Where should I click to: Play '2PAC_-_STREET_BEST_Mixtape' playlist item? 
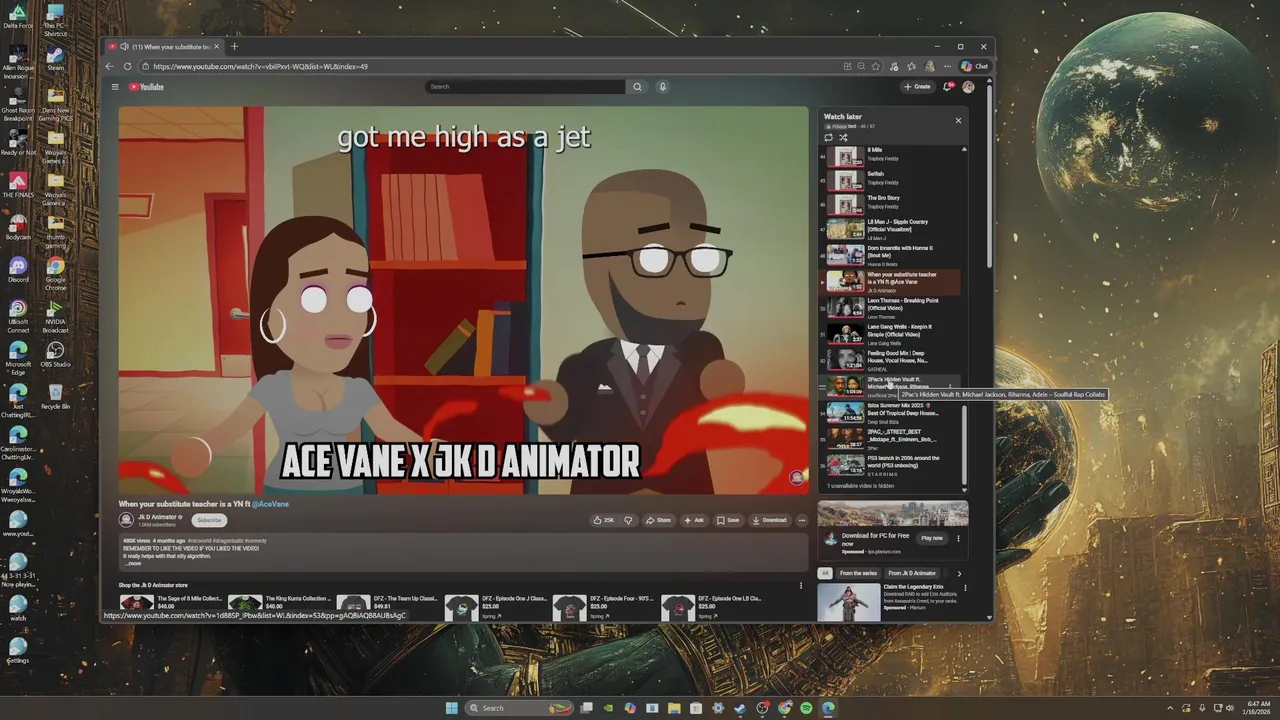click(x=892, y=439)
